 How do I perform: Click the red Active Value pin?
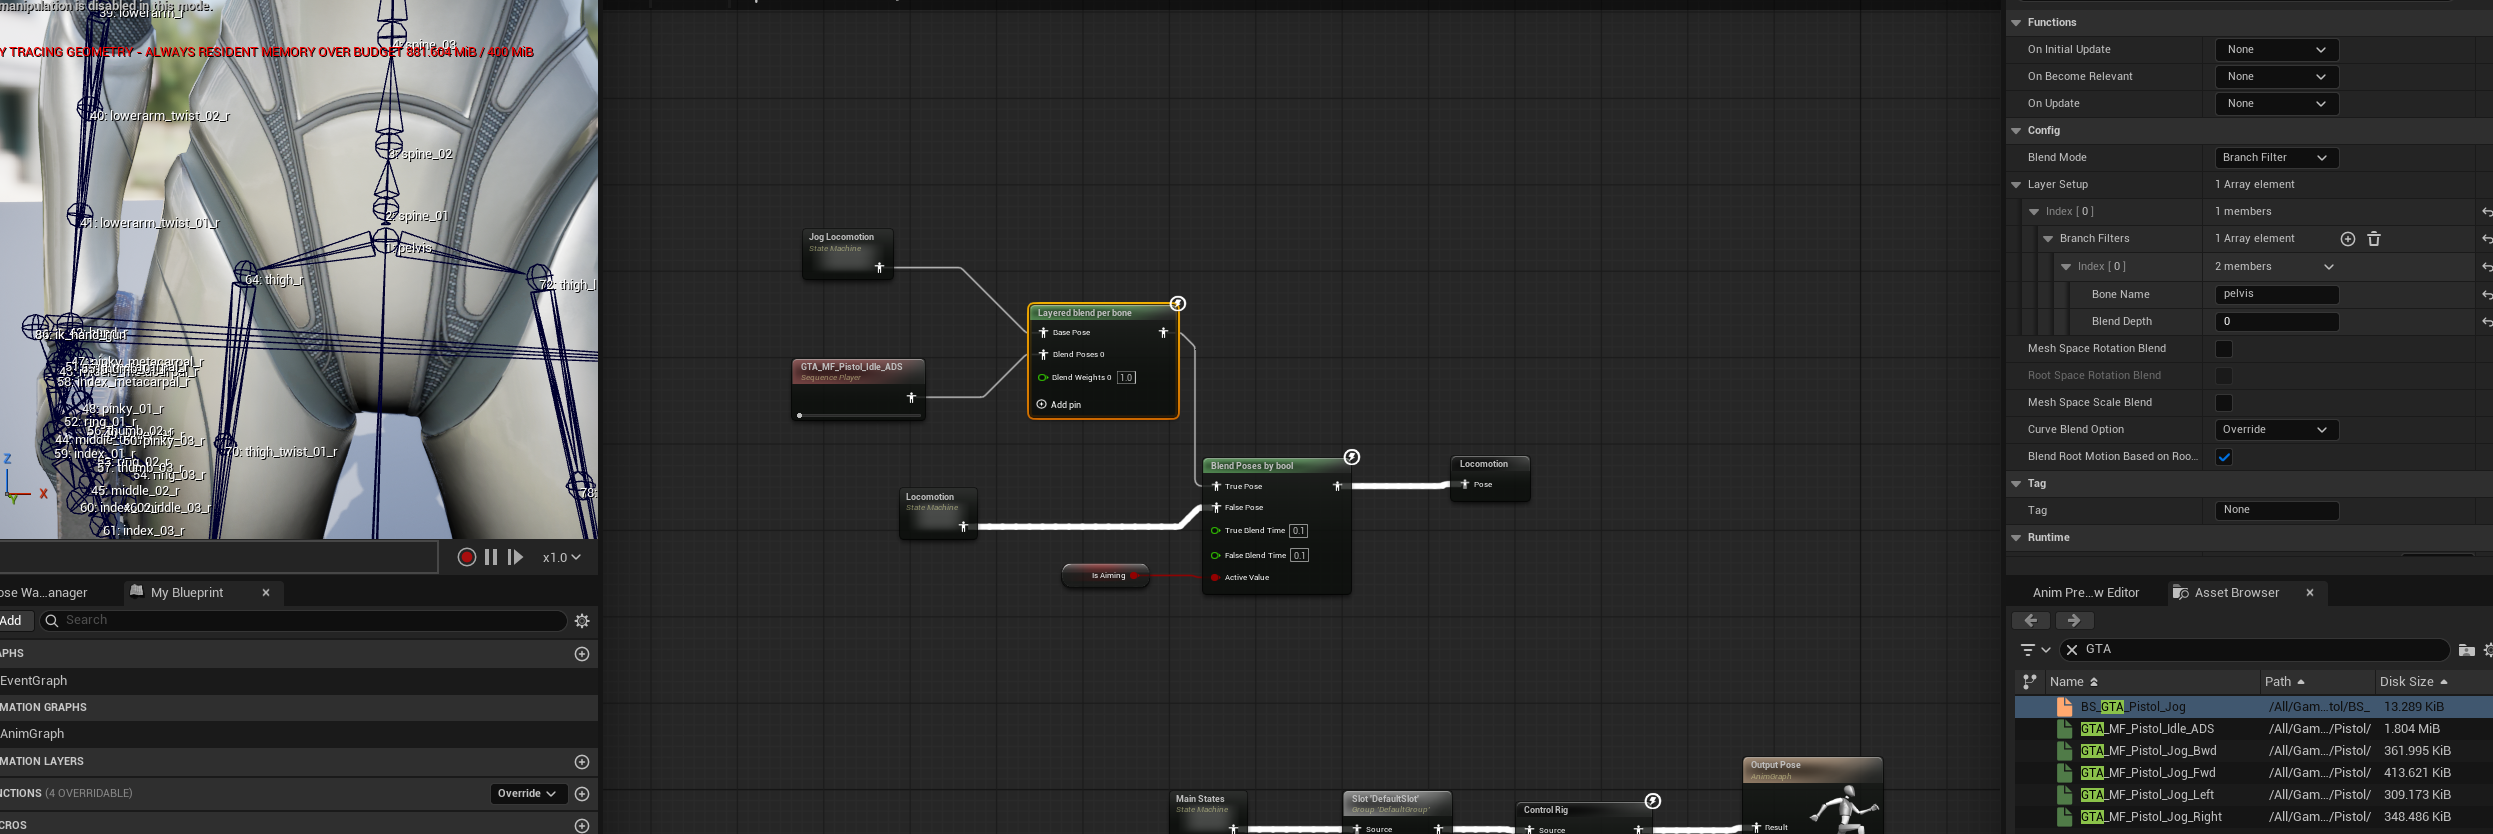click(x=1215, y=578)
